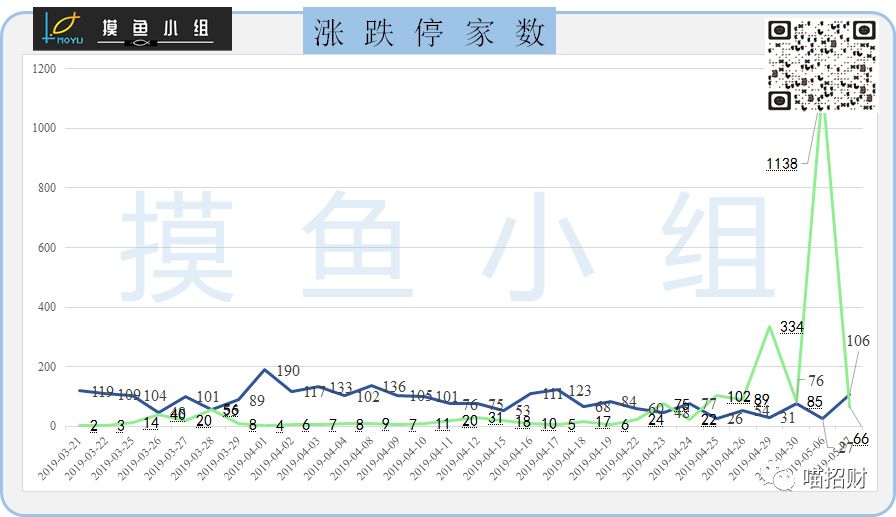Click the 24 data label
Image resolution: width=896 pixels, height=517 pixels.
click(655, 420)
